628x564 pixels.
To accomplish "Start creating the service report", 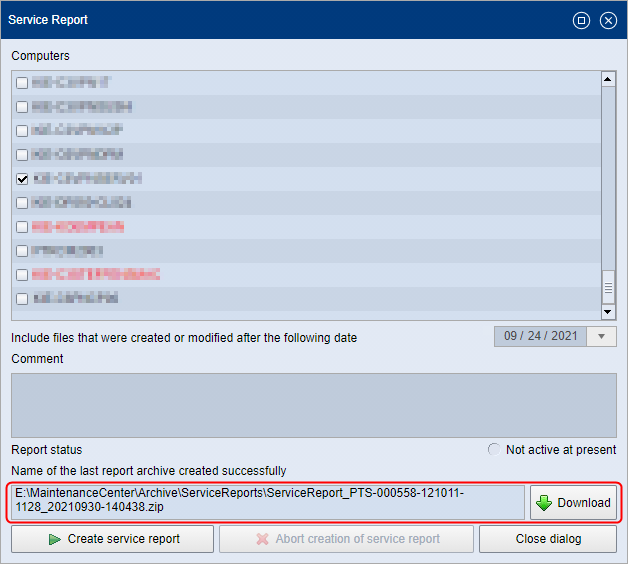I will tap(113, 539).
